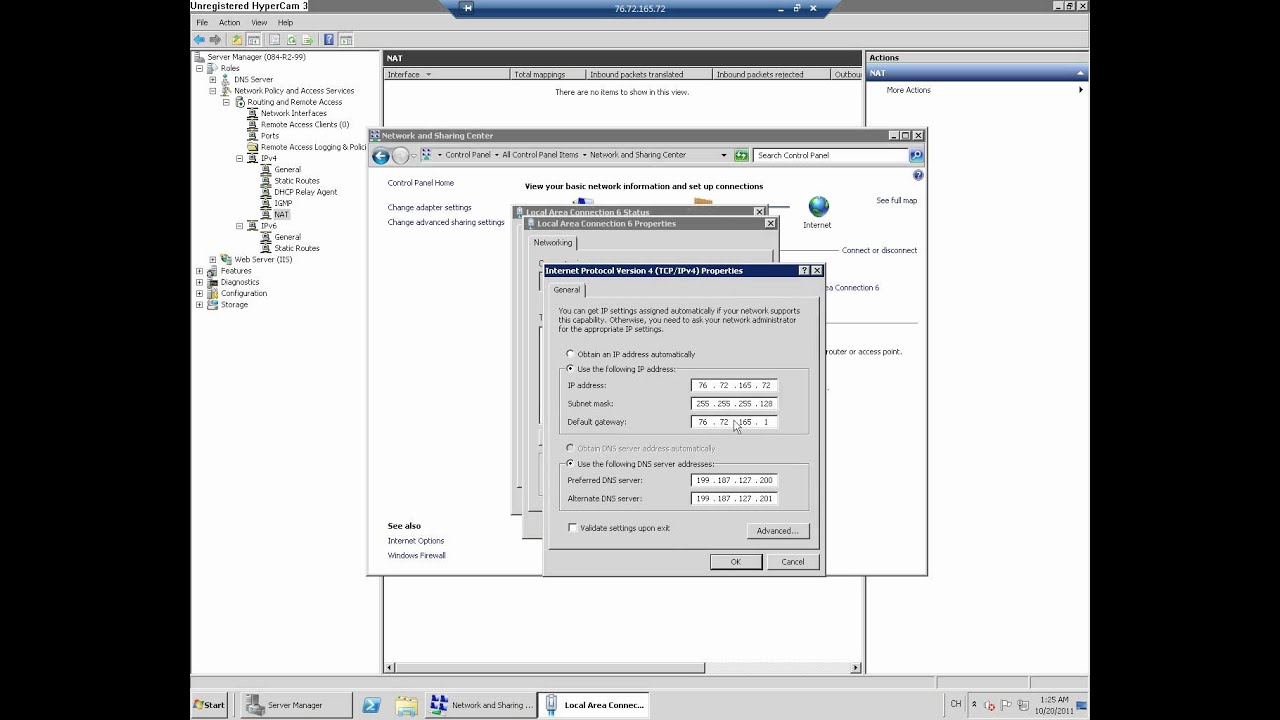Open the blue help icon in Network and Sharing Center
The height and width of the screenshot is (720, 1280).
(918, 175)
